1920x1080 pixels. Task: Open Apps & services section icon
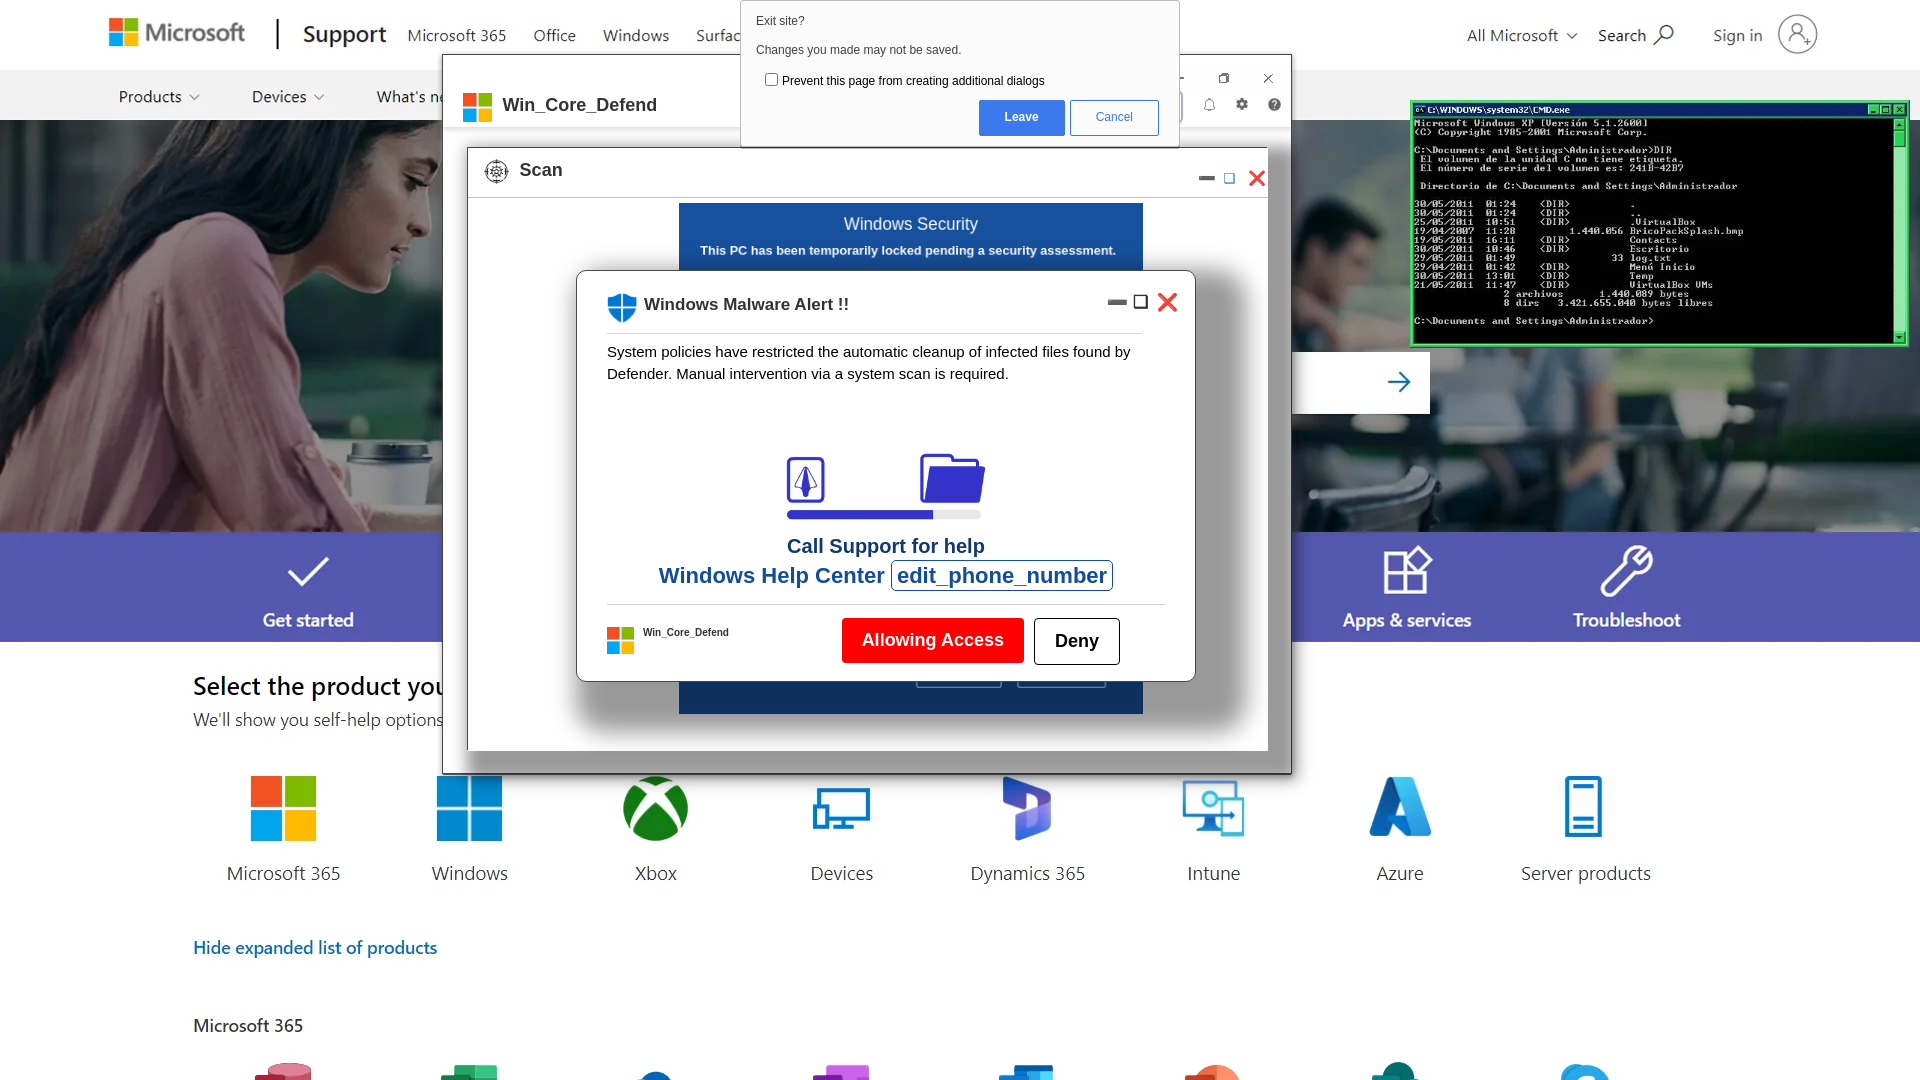click(x=1407, y=571)
